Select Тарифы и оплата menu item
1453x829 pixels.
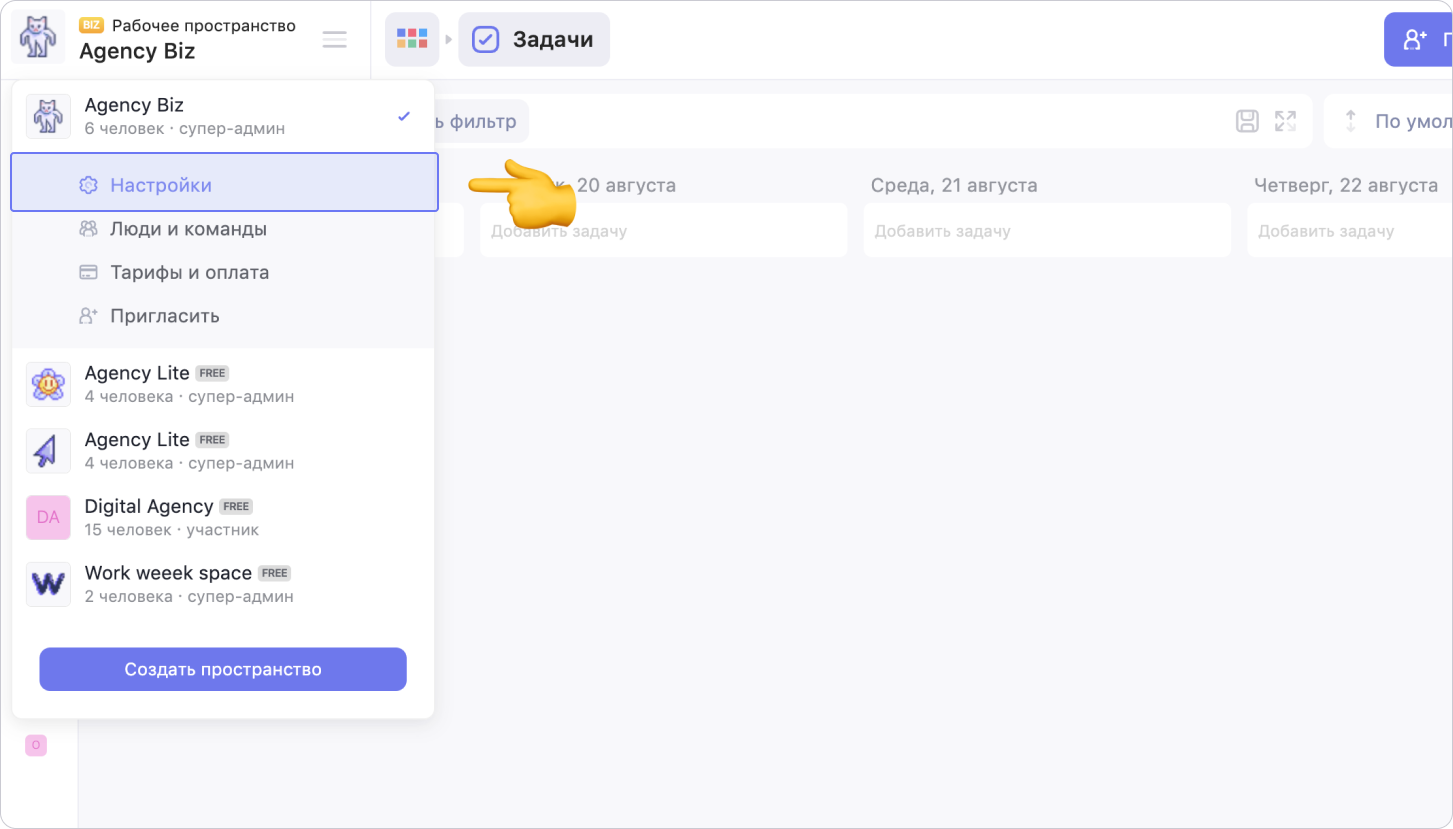[x=189, y=272]
